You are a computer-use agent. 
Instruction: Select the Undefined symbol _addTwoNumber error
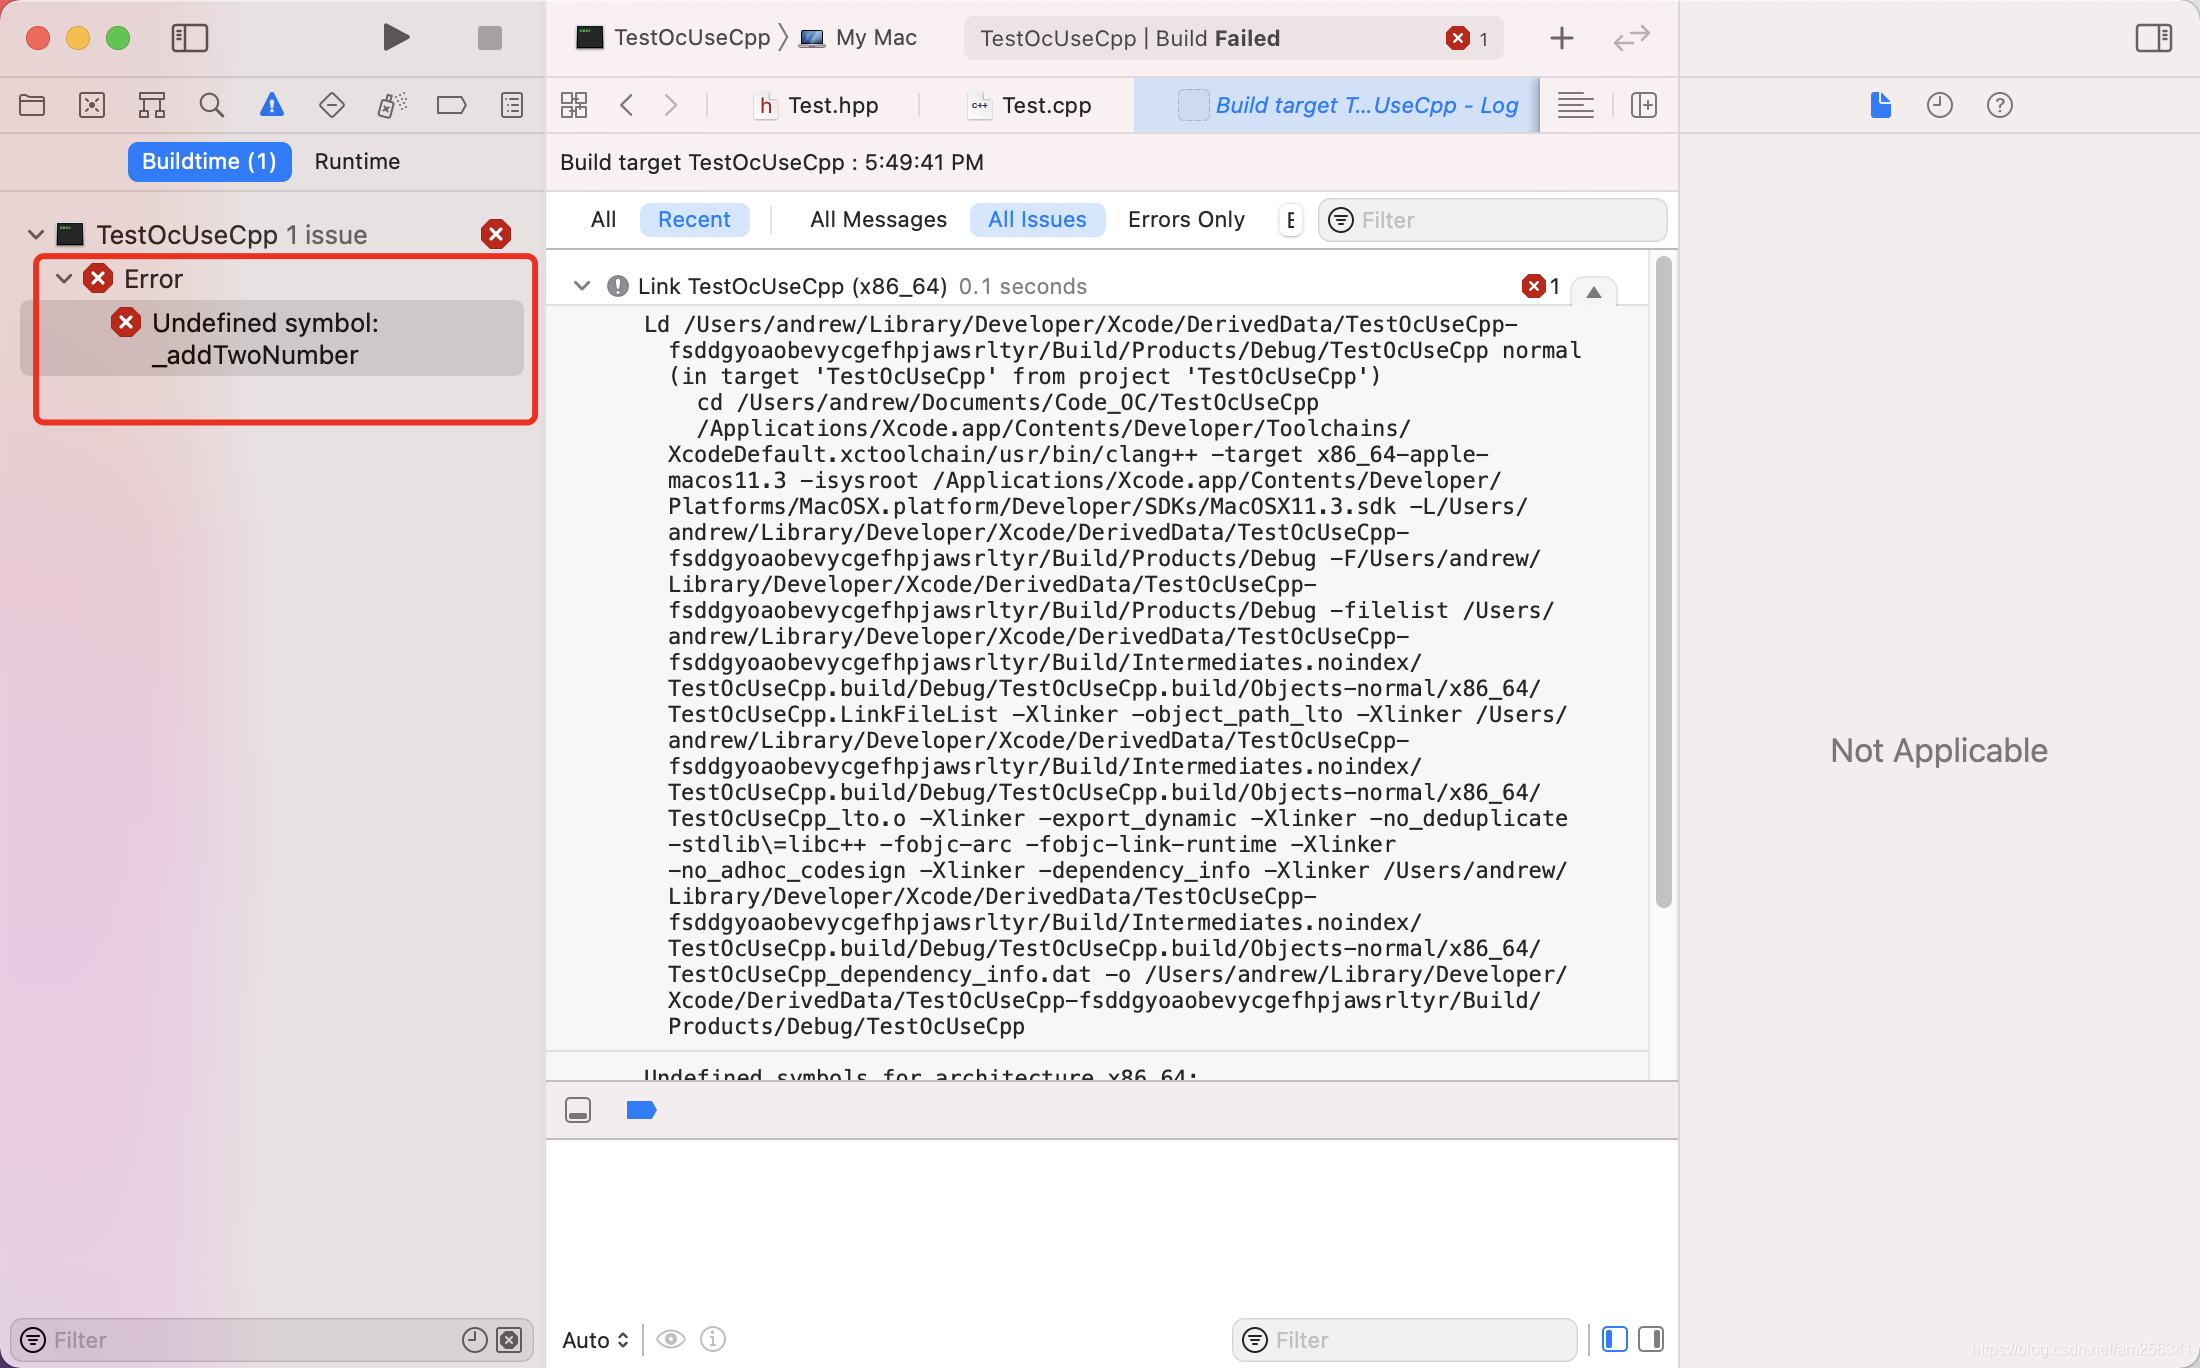point(280,338)
